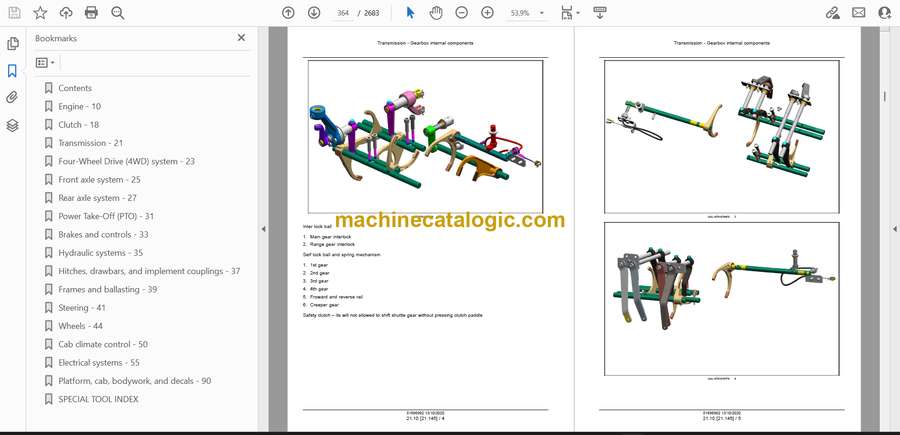Open the account sharing icon
The height and width of the screenshot is (435, 900).
click(885, 13)
